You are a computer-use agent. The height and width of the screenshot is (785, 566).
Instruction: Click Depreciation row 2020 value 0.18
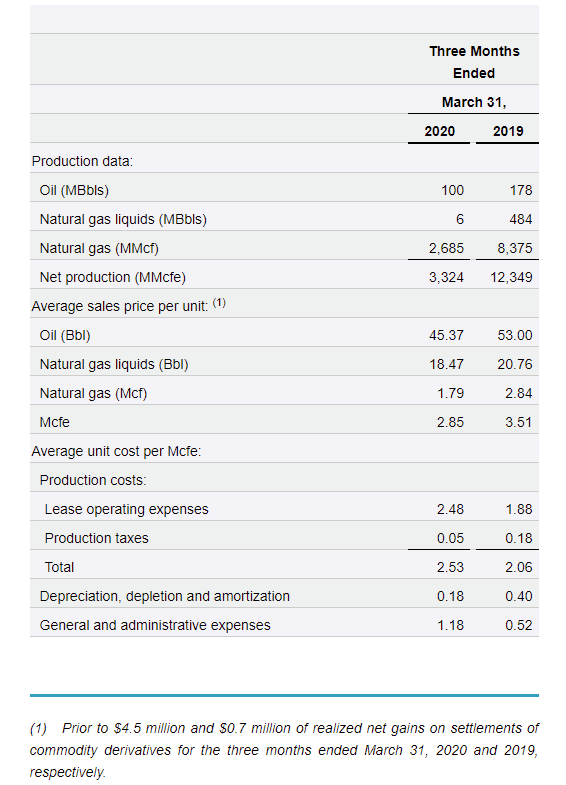coord(450,597)
